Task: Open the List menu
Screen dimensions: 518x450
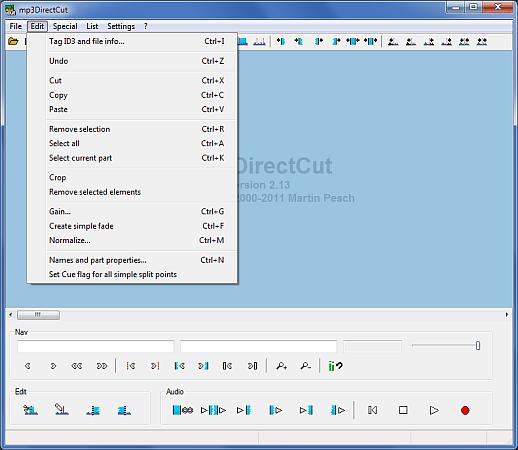Action: point(92,26)
